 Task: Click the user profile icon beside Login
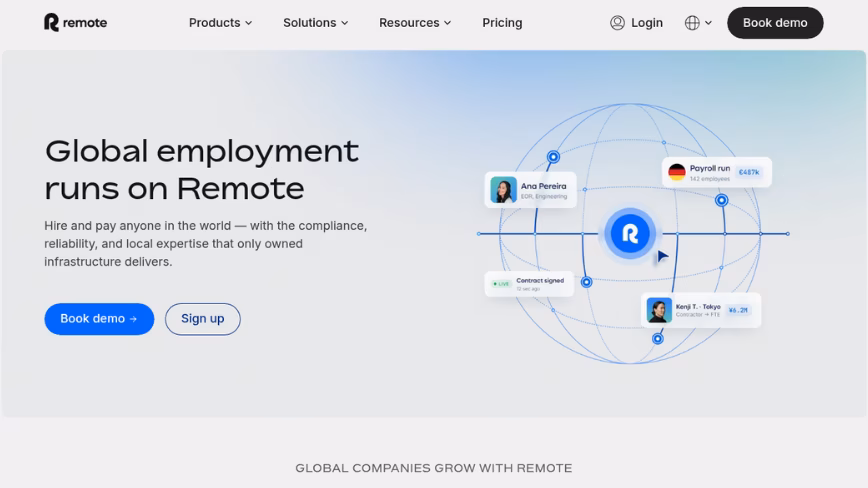point(617,23)
